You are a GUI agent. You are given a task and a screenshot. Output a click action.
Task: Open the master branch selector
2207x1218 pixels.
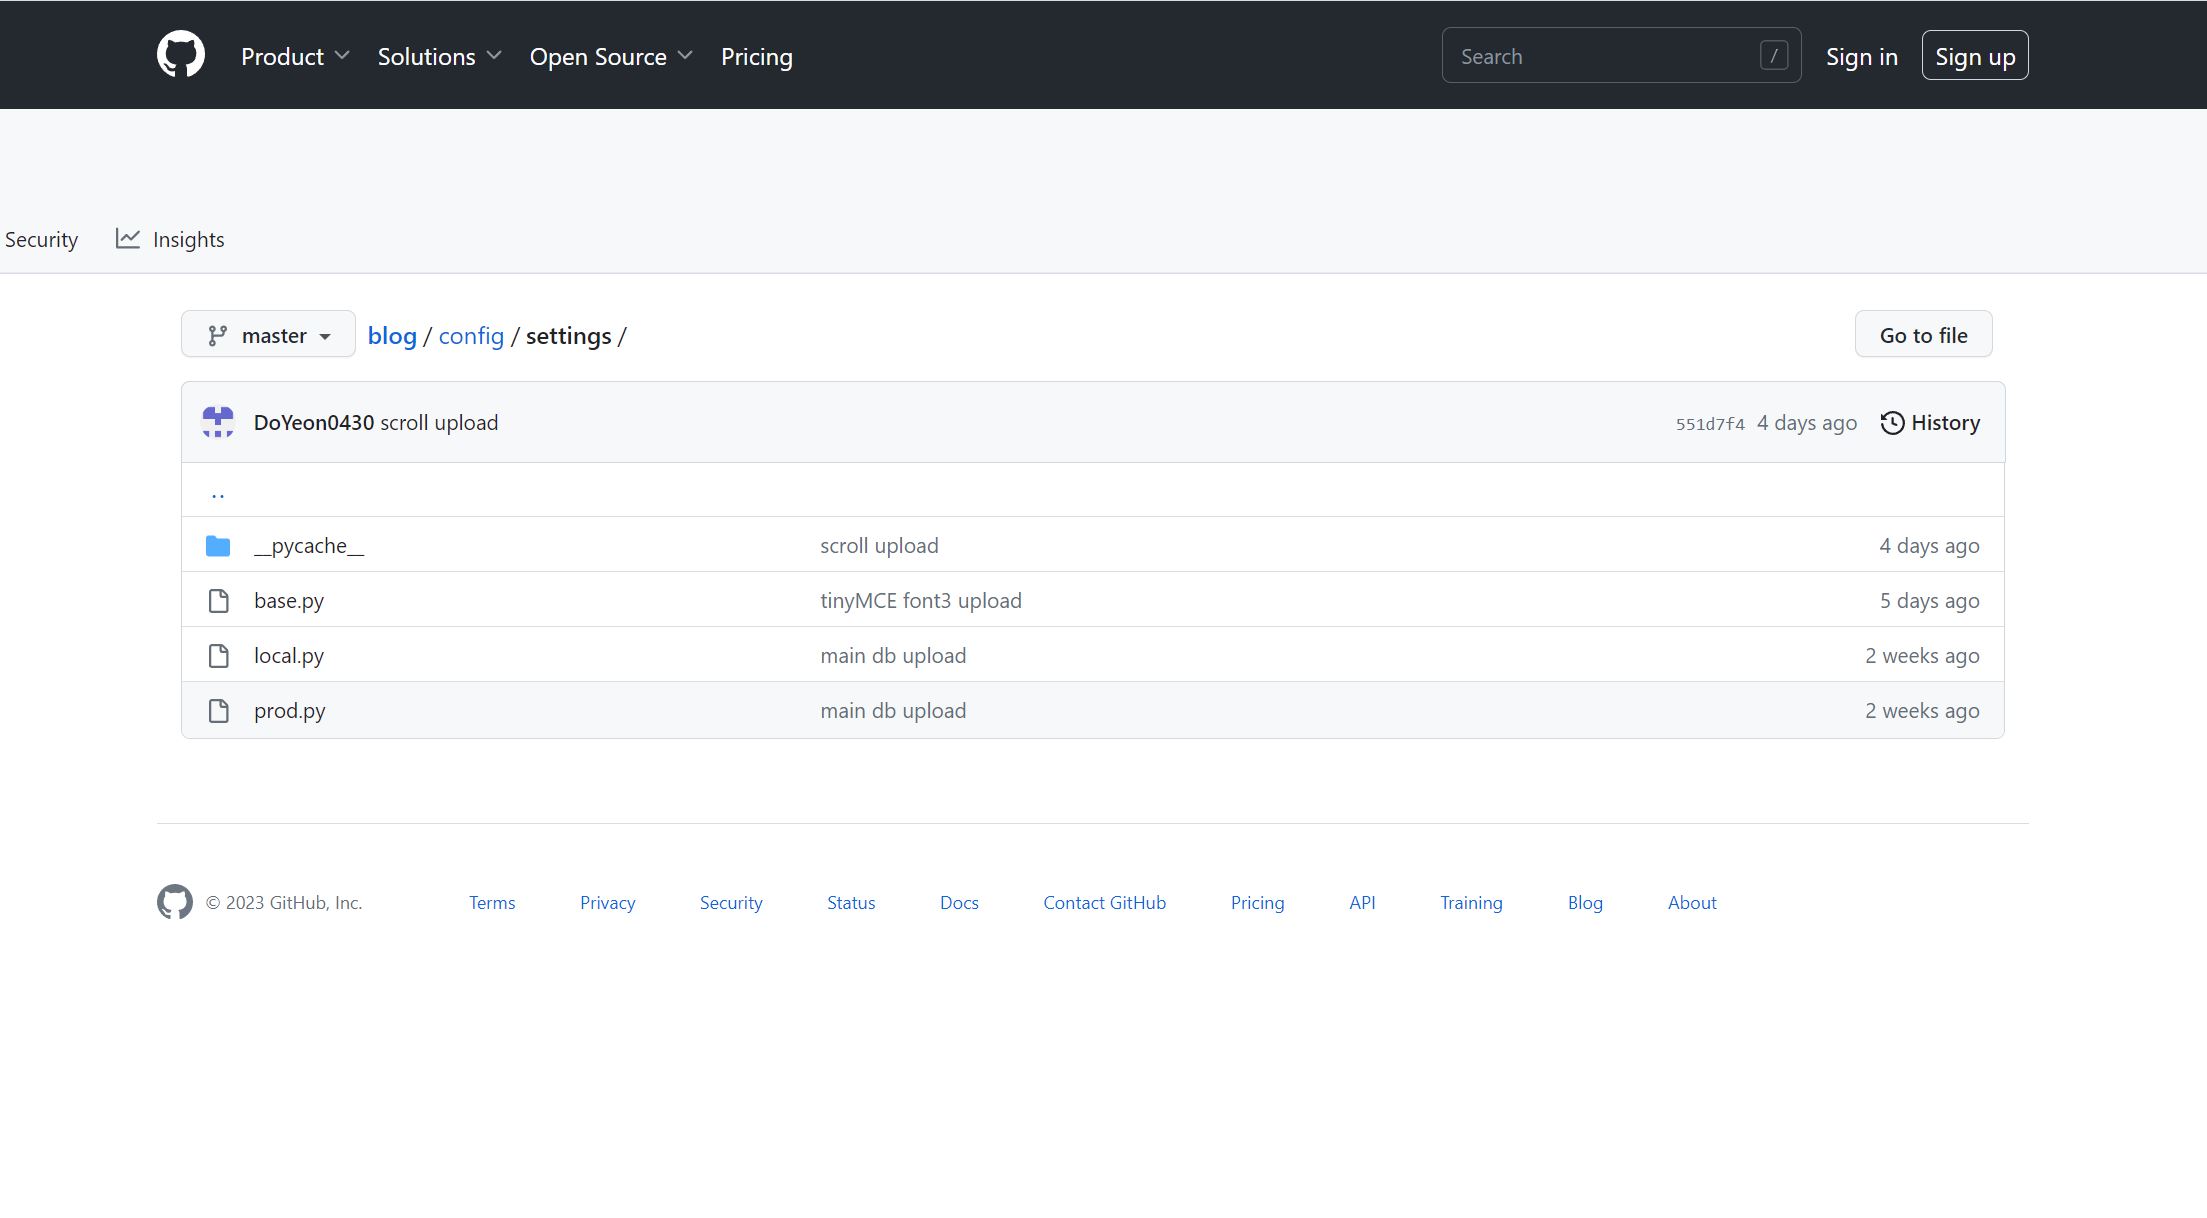tap(268, 334)
